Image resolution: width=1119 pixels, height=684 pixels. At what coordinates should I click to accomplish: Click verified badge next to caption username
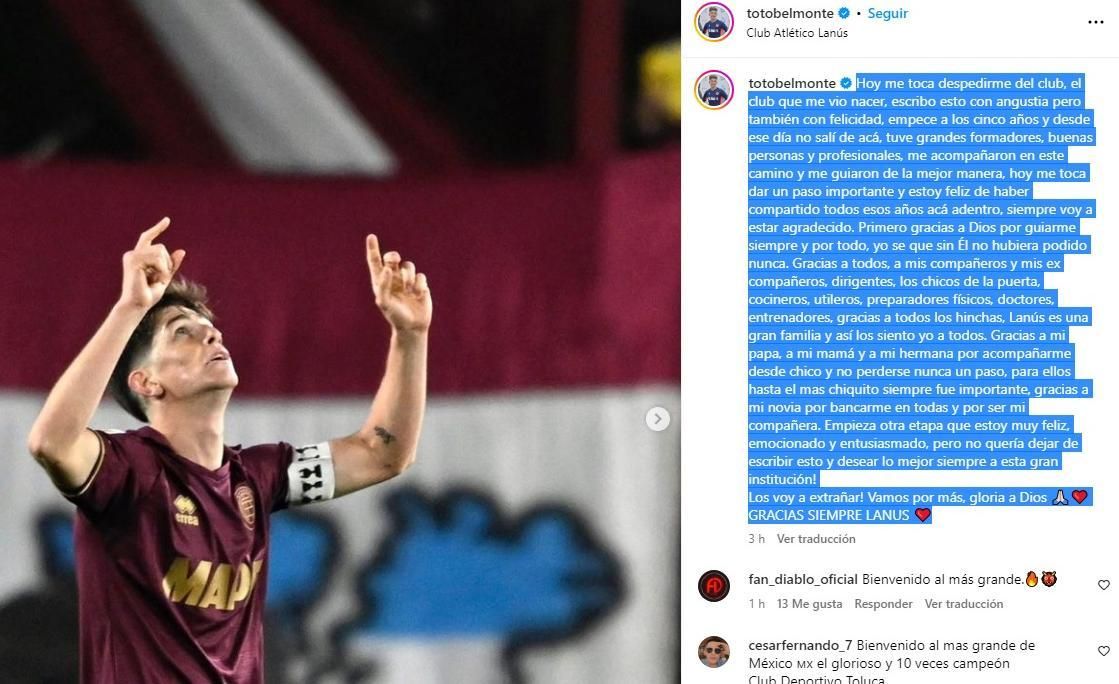click(846, 83)
